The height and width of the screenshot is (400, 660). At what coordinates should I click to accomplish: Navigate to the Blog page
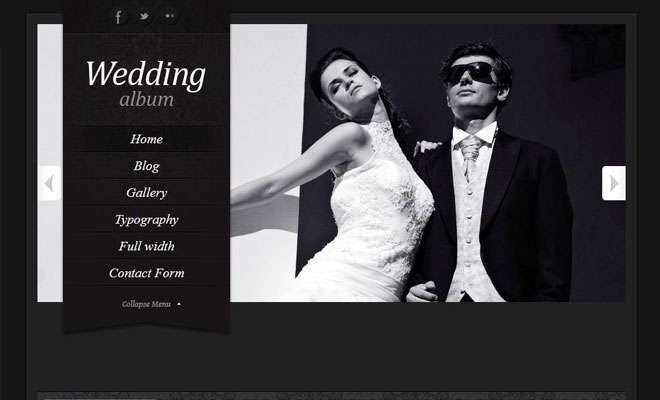coord(146,166)
